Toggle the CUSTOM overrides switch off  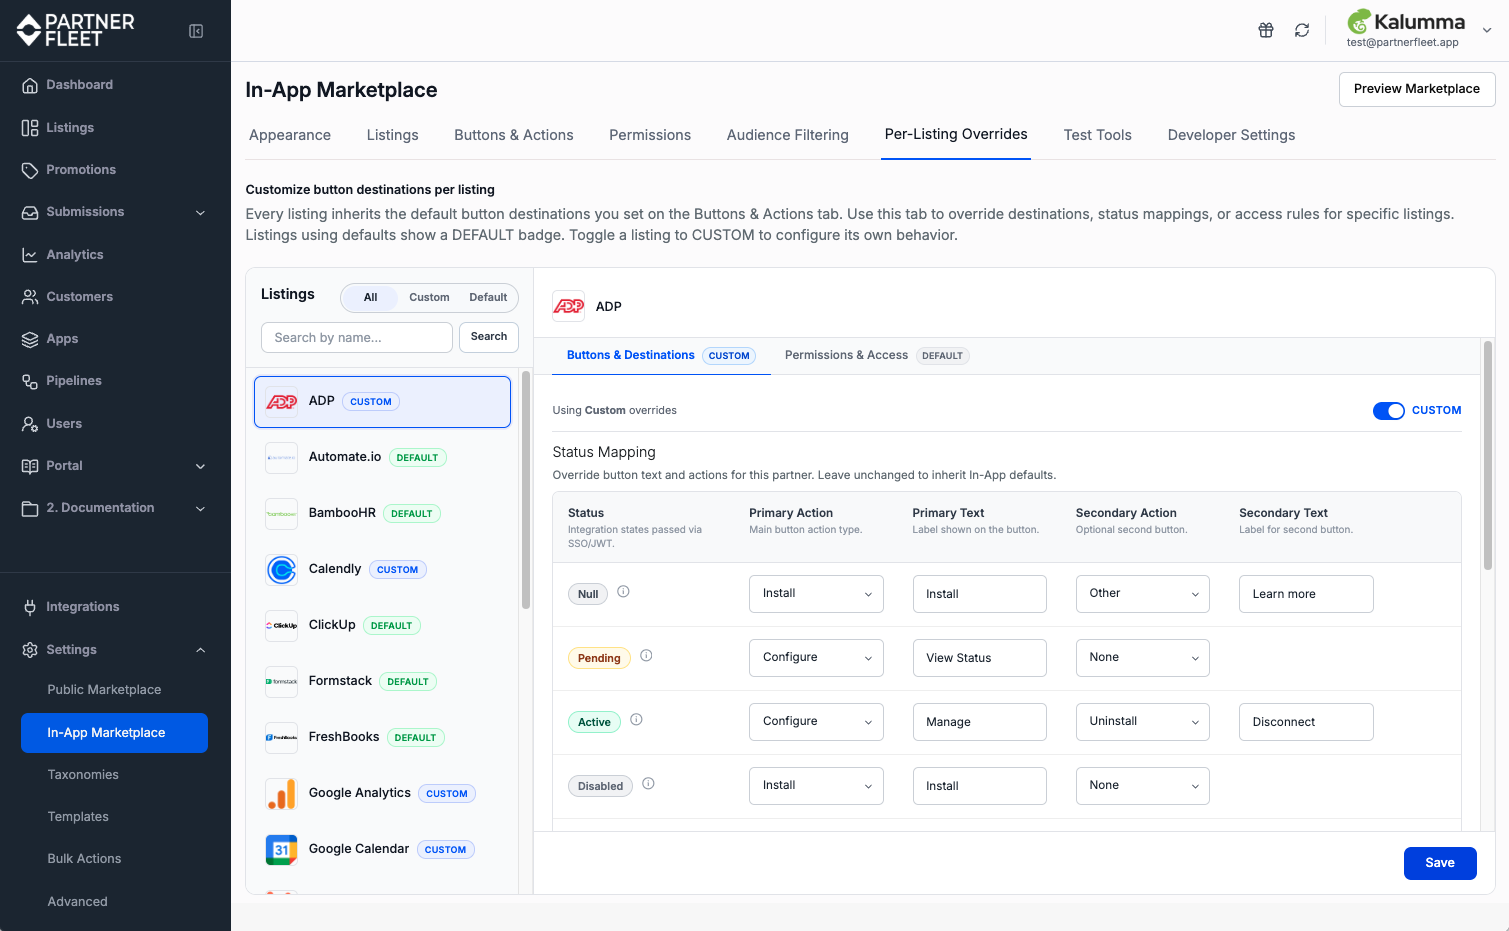1389,411
